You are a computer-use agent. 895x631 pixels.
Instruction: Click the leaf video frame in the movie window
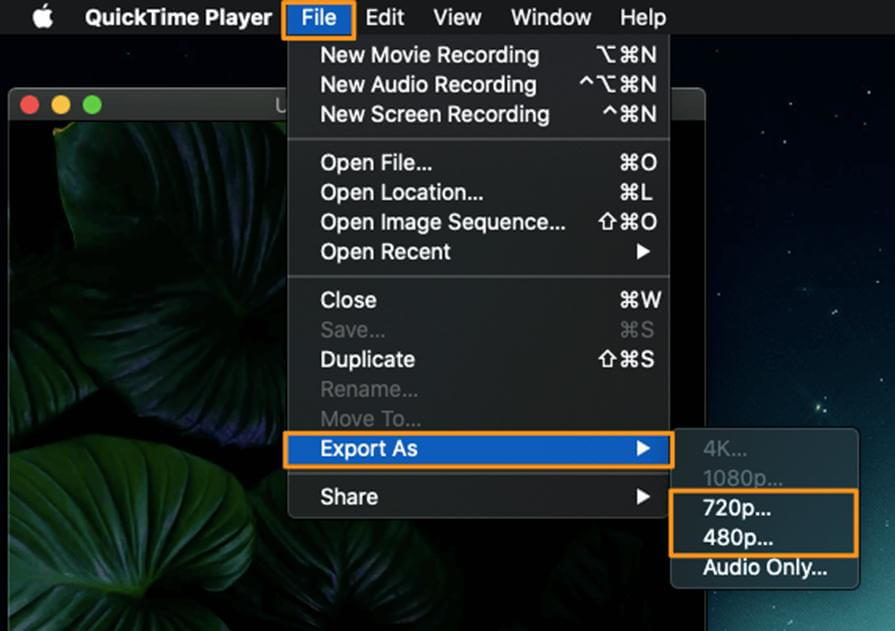point(148,376)
